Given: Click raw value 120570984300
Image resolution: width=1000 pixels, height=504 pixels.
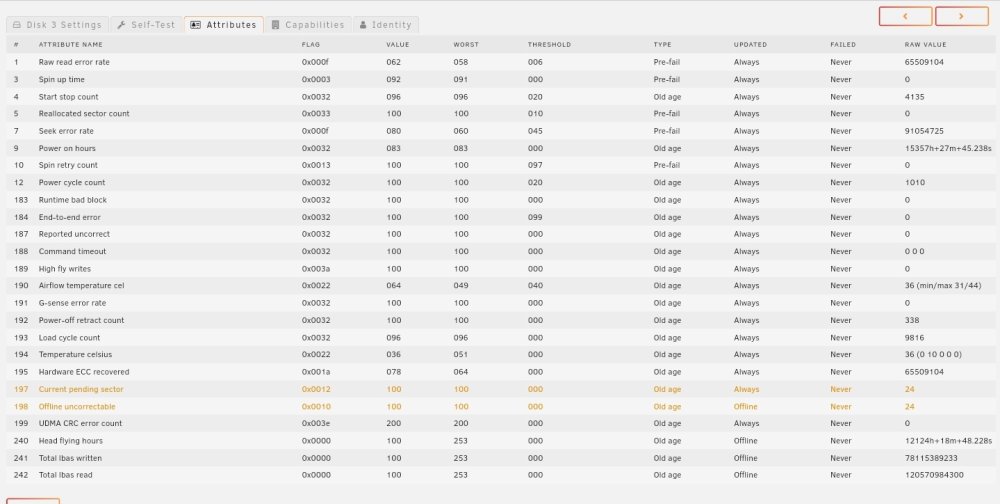Looking at the screenshot, I should coord(934,475).
